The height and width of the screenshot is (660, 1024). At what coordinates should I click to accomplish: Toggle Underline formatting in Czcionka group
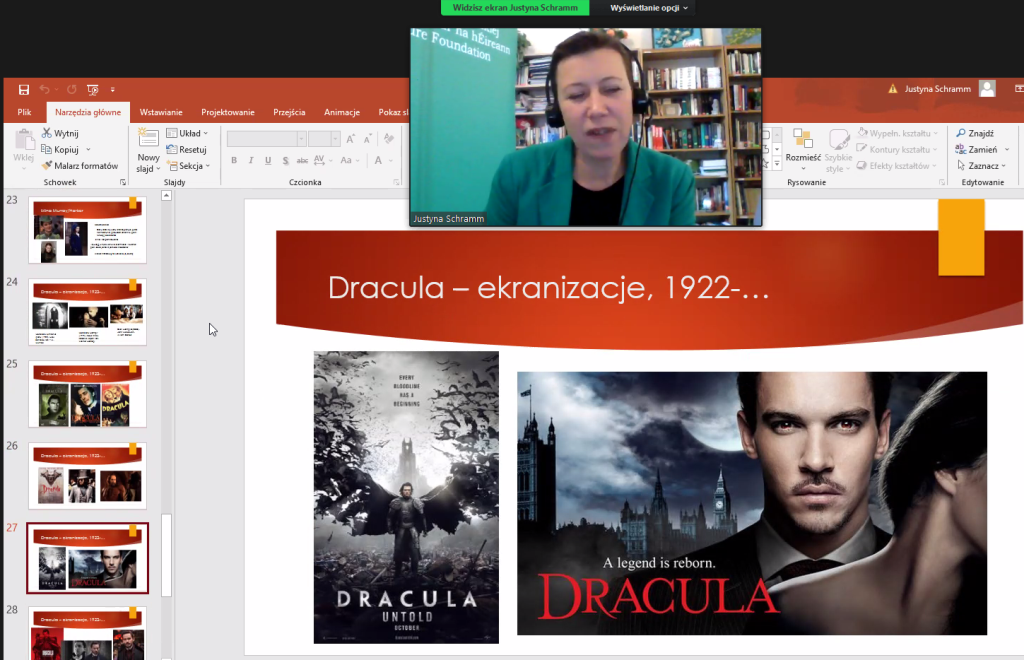[268, 160]
